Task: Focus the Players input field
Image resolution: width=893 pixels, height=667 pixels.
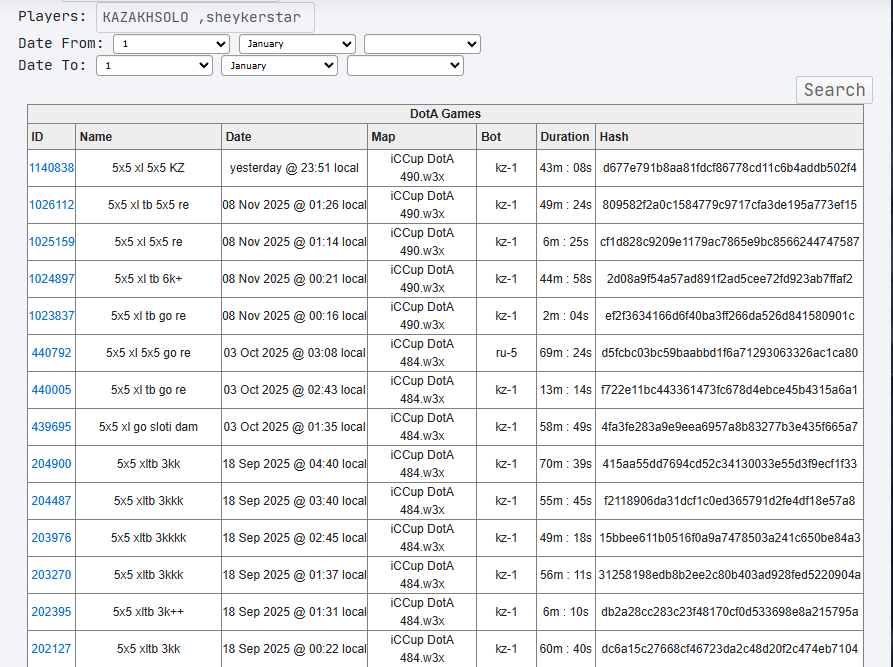Action: click(206, 17)
